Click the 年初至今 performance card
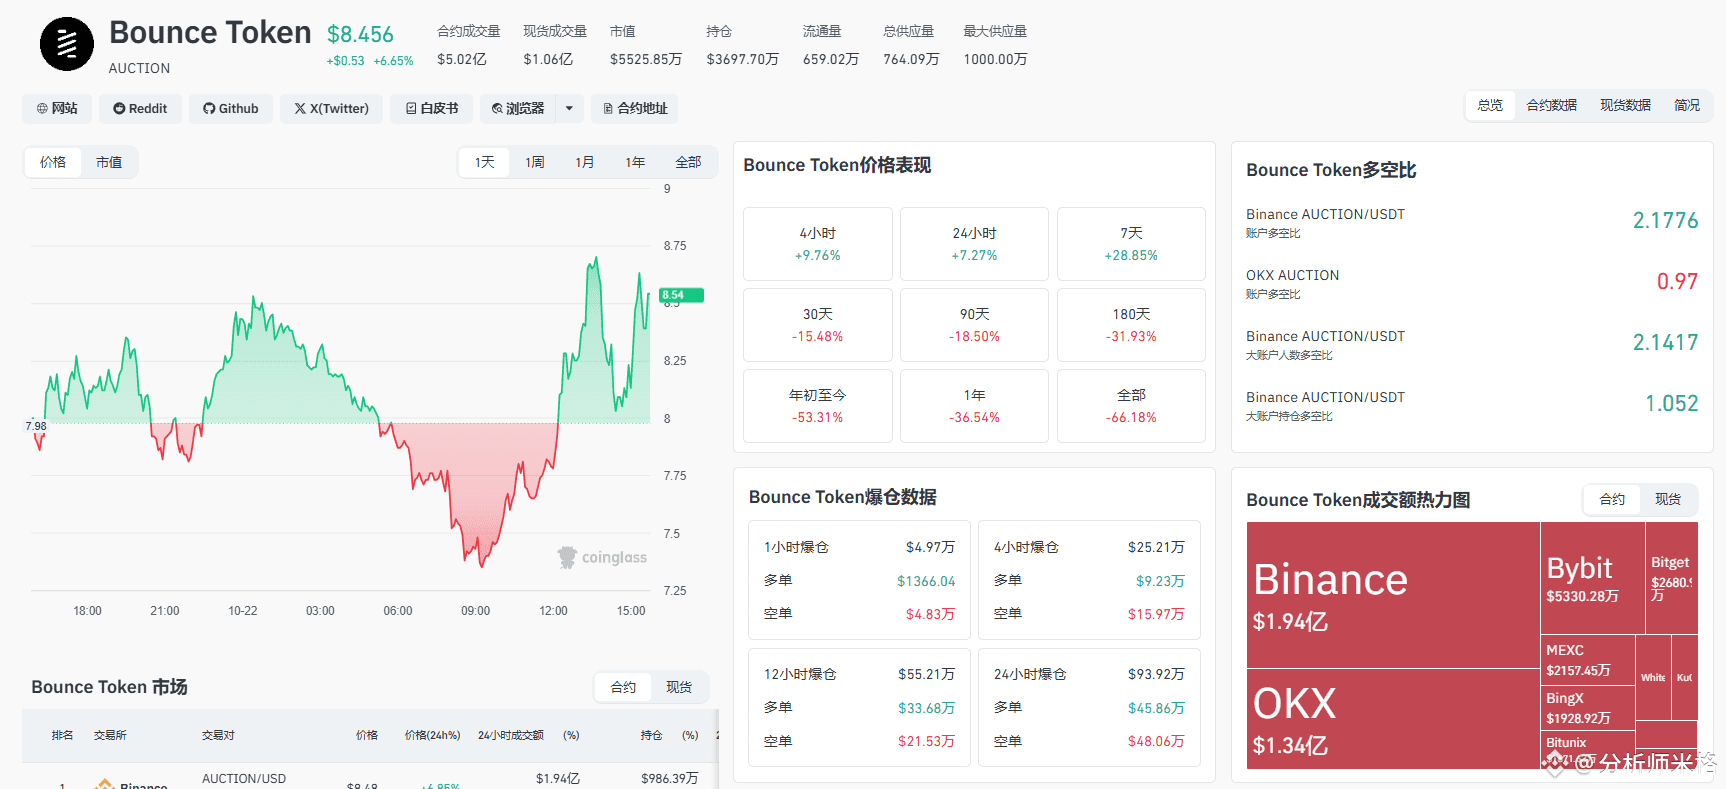The height and width of the screenshot is (789, 1726). tap(817, 406)
